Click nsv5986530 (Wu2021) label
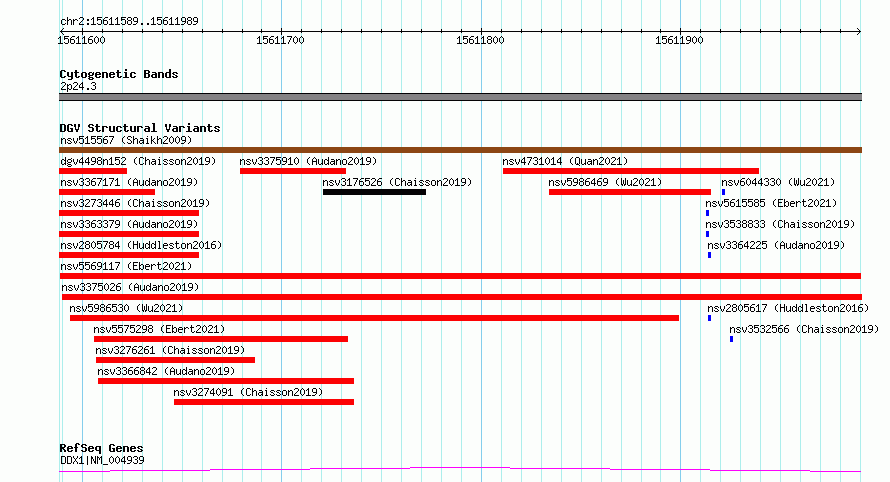 [x=126, y=308]
